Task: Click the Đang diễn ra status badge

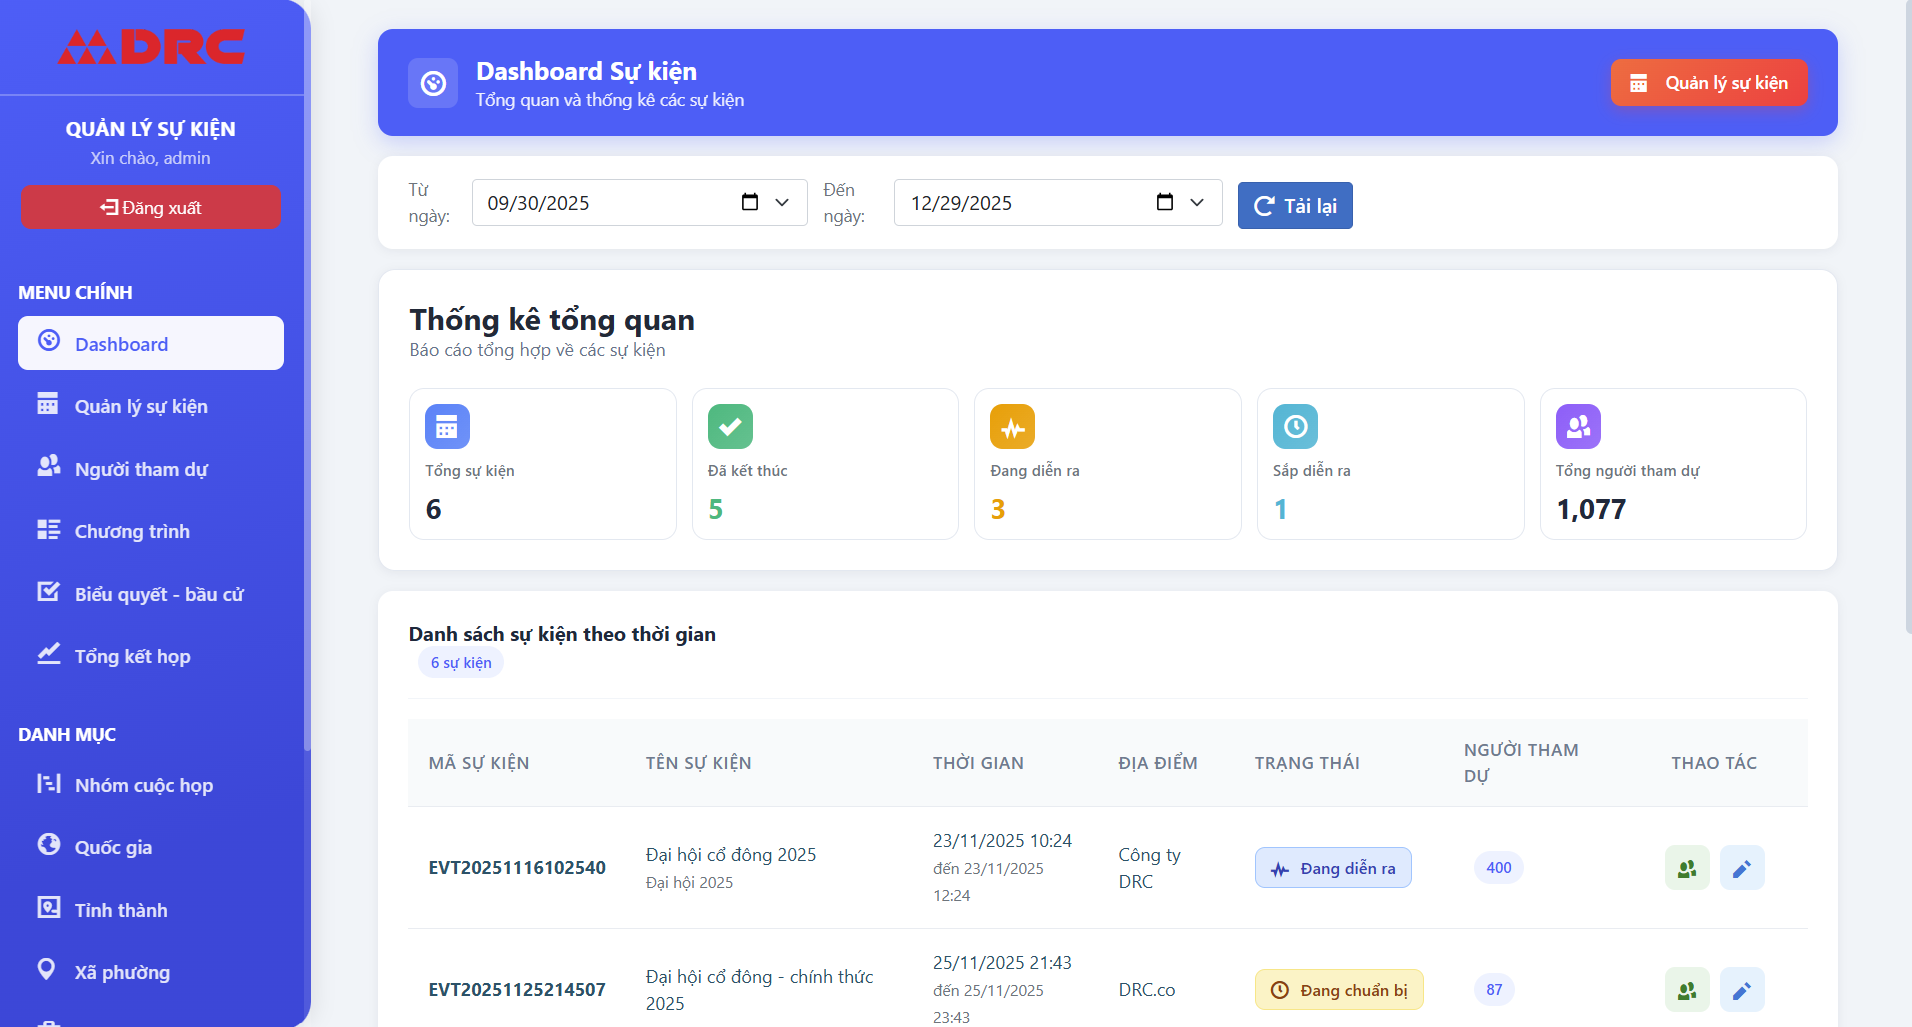Action: [x=1332, y=868]
